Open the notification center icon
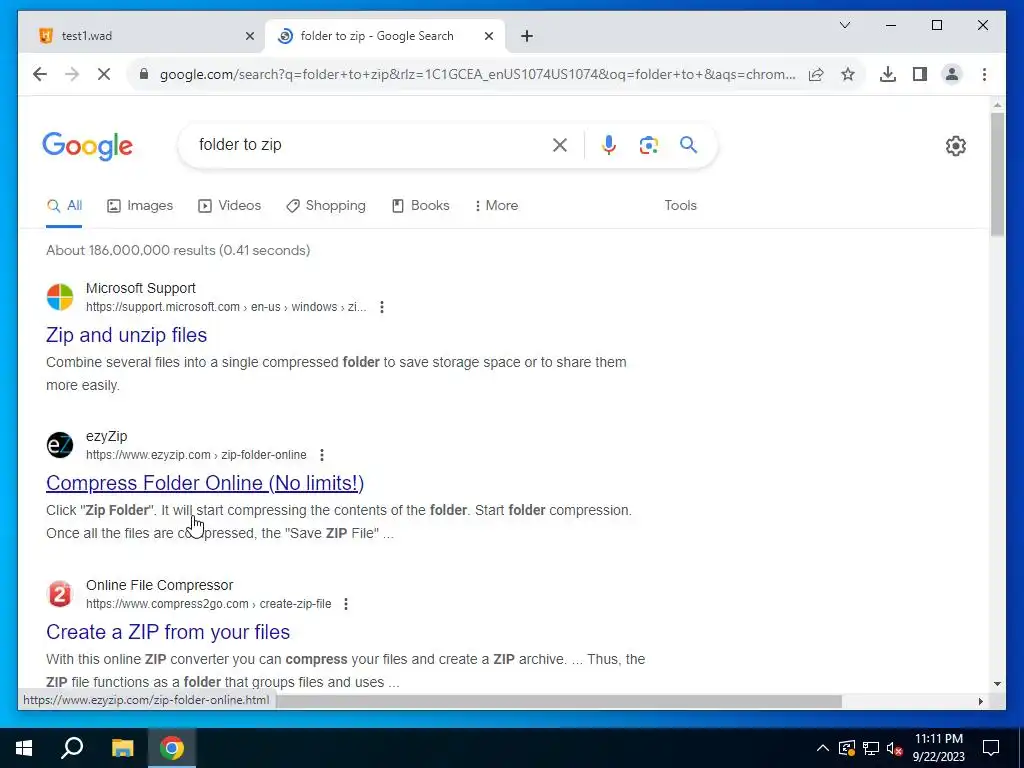Viewport: 1024px width, 768px height. [x=991, y=748]
